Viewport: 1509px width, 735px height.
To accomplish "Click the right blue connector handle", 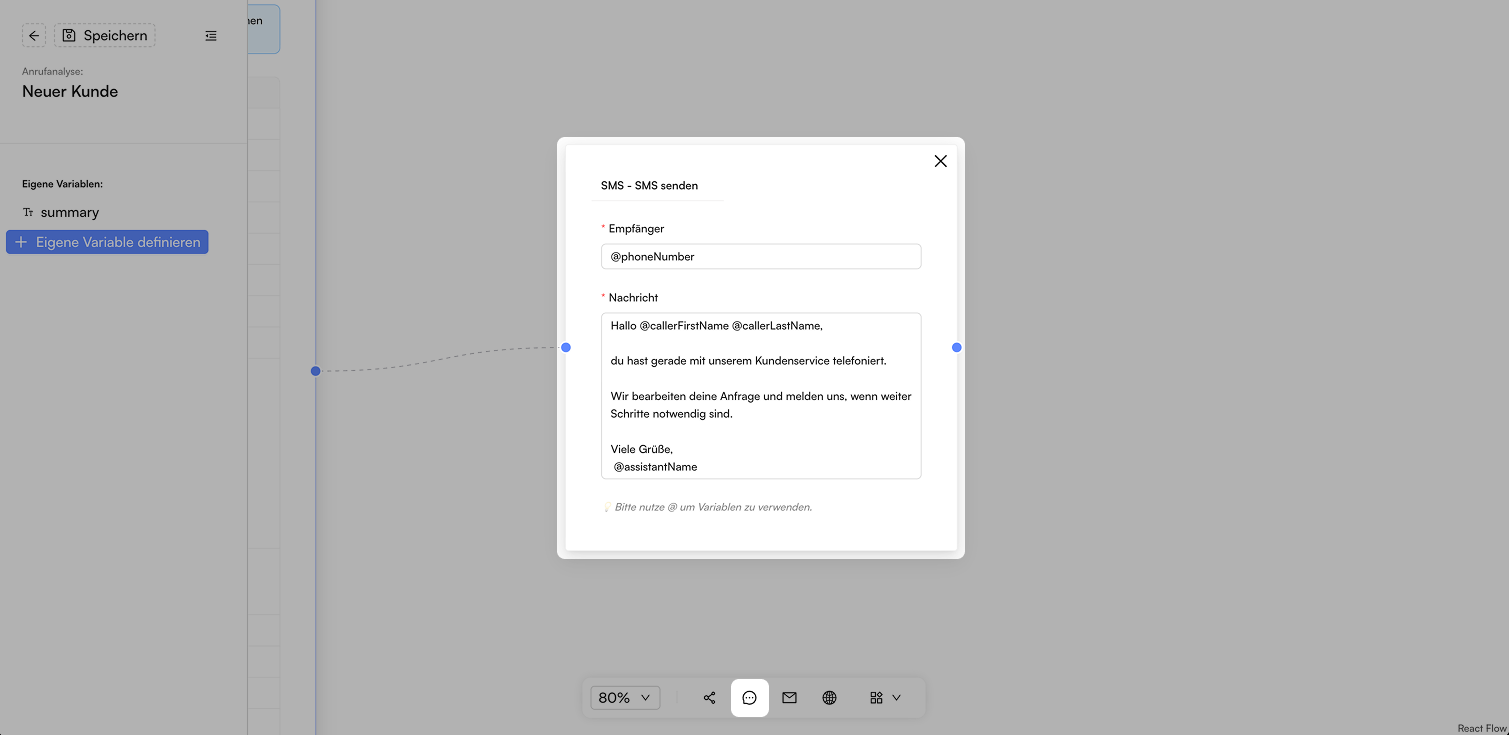I will pyautogui.click(x=957, y=347).
